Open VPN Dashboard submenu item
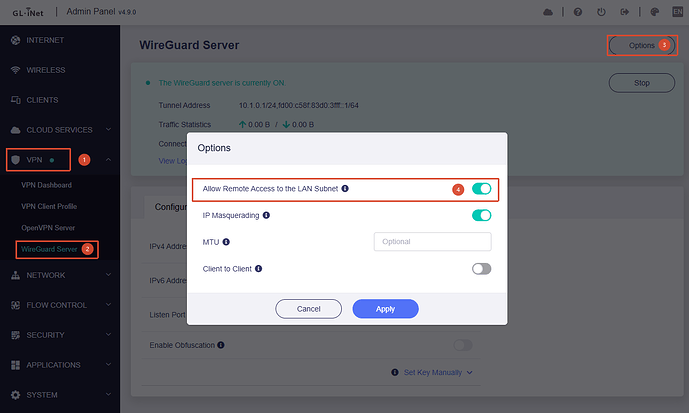689x413 pixels. click(47, 185)
